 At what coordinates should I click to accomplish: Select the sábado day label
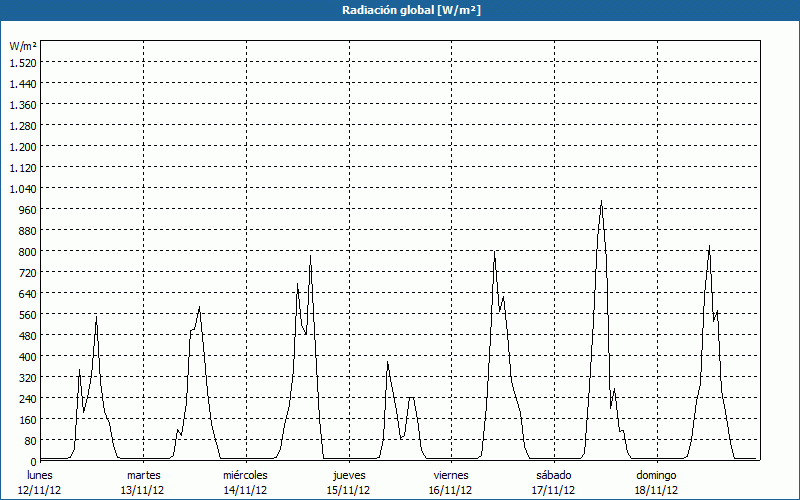554,475
